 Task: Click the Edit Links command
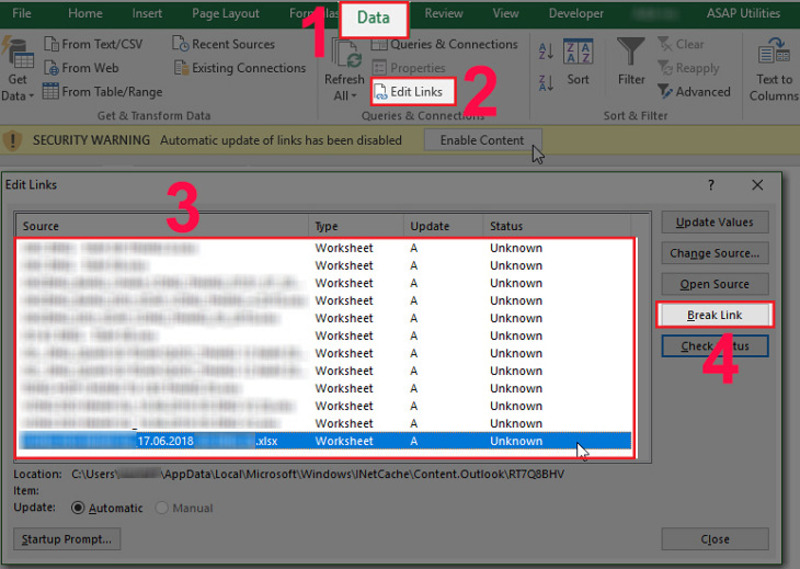(x=412, y=92)
